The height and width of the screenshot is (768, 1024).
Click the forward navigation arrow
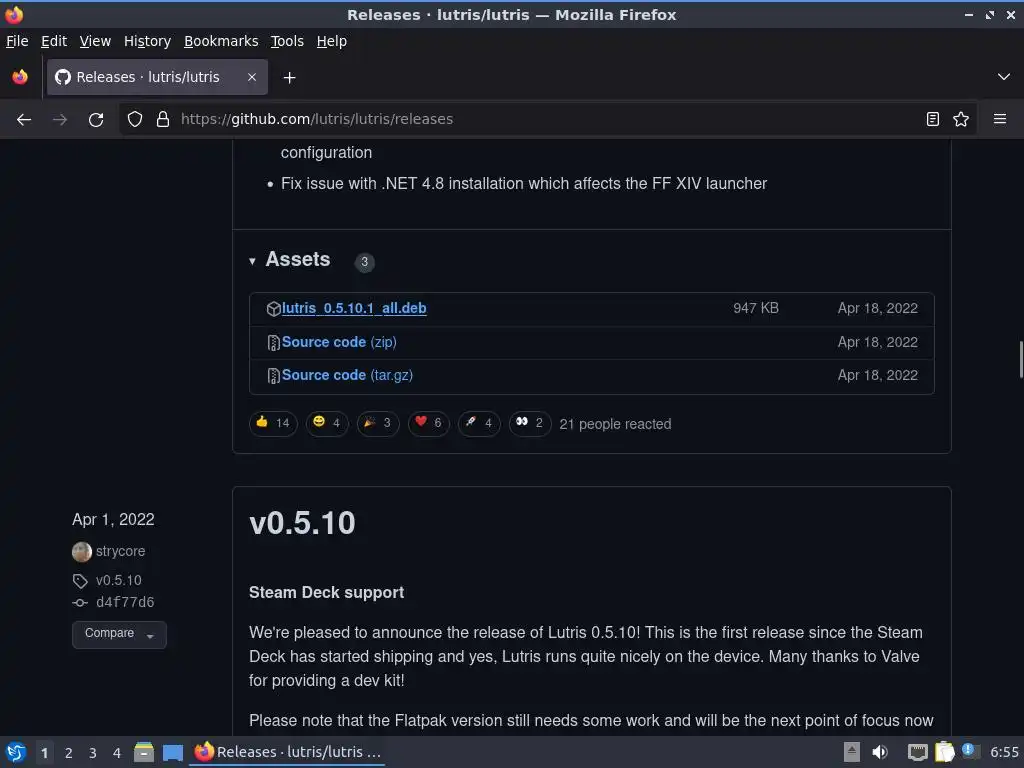pos(59,120)
